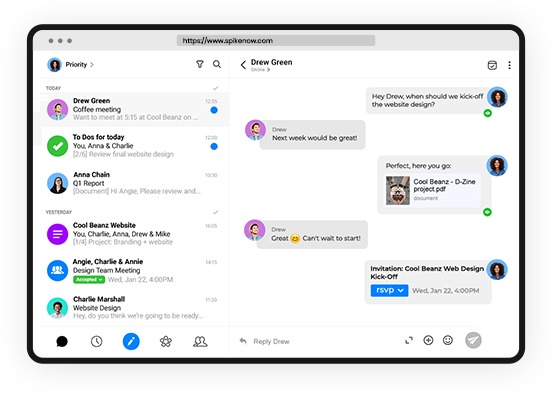Open the three-dot more options menu
554x394 pixels.
point(509,65)
